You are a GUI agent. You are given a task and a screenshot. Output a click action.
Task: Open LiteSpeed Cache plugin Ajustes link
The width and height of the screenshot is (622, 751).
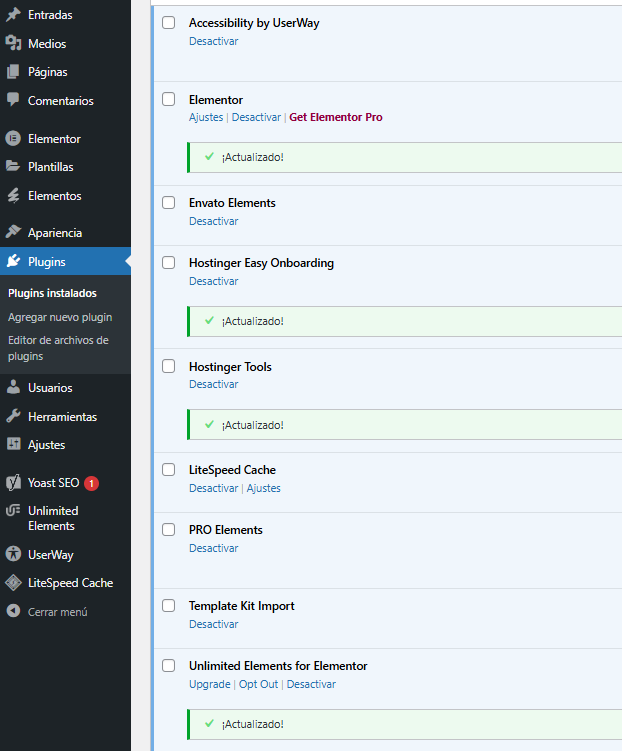(263, 488)
